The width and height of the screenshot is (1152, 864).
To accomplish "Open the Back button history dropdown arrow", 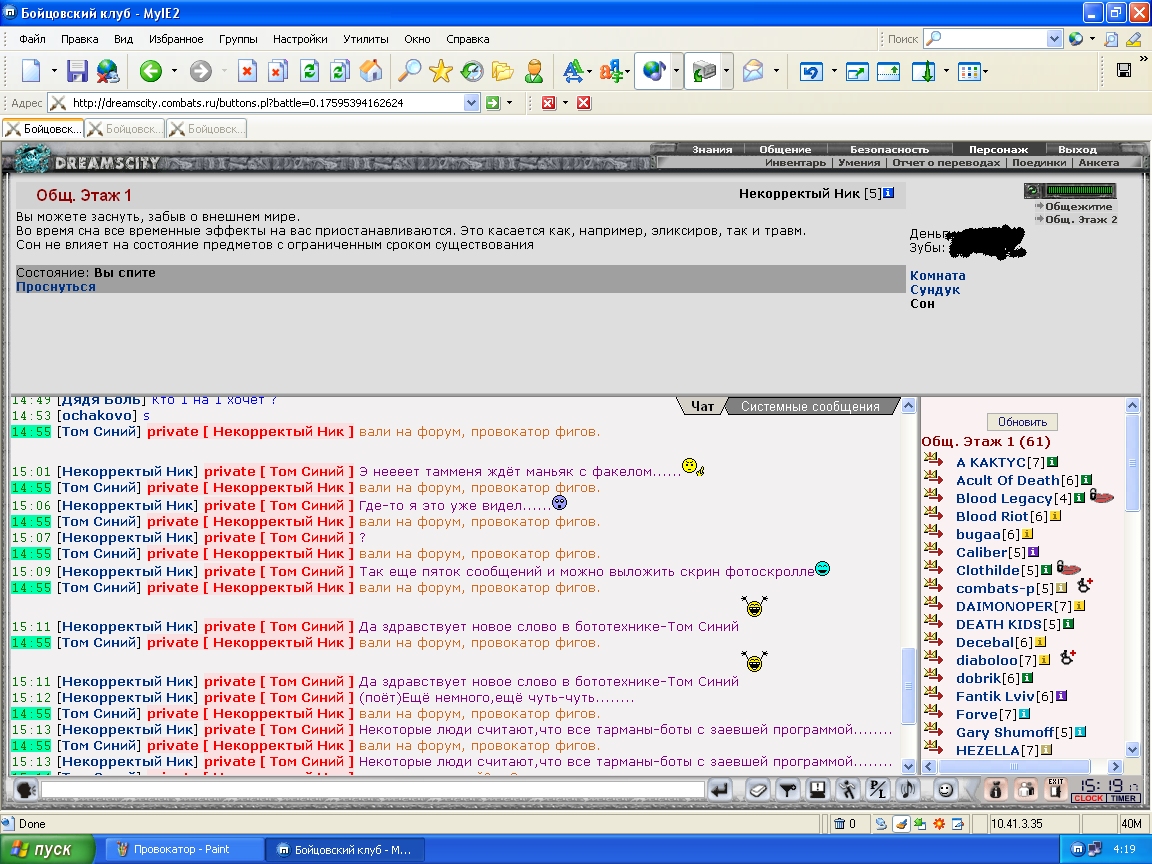I will click(174, 71).
